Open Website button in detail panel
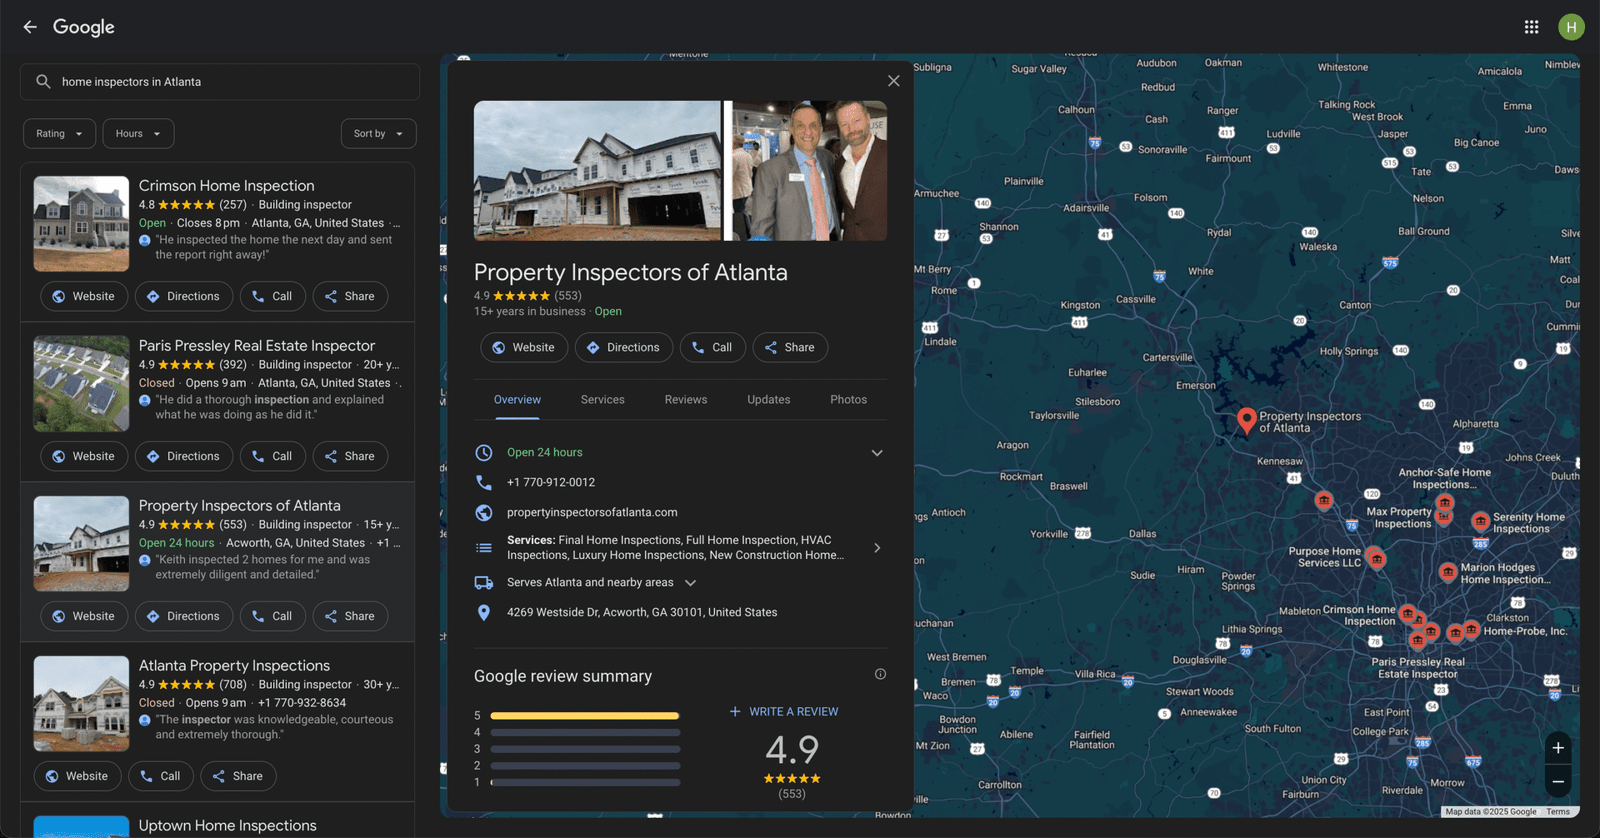Image resolution: width=1600 pixels, height=838 pixels. point(524,347)
